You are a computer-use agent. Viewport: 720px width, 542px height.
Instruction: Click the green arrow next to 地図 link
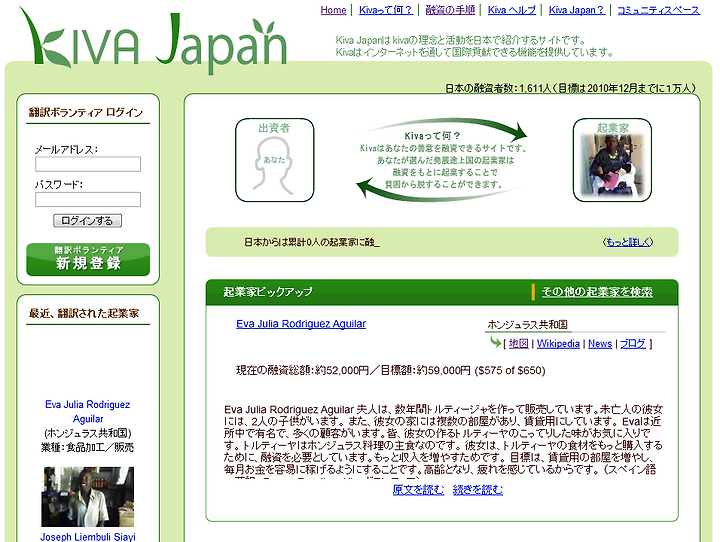pos(496,342)
